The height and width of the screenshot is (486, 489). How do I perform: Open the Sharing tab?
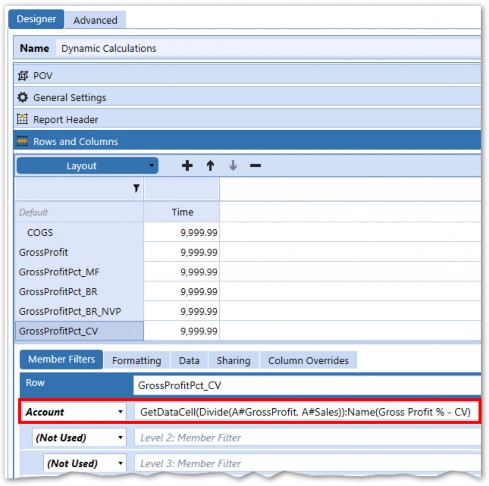click(233, 360)
